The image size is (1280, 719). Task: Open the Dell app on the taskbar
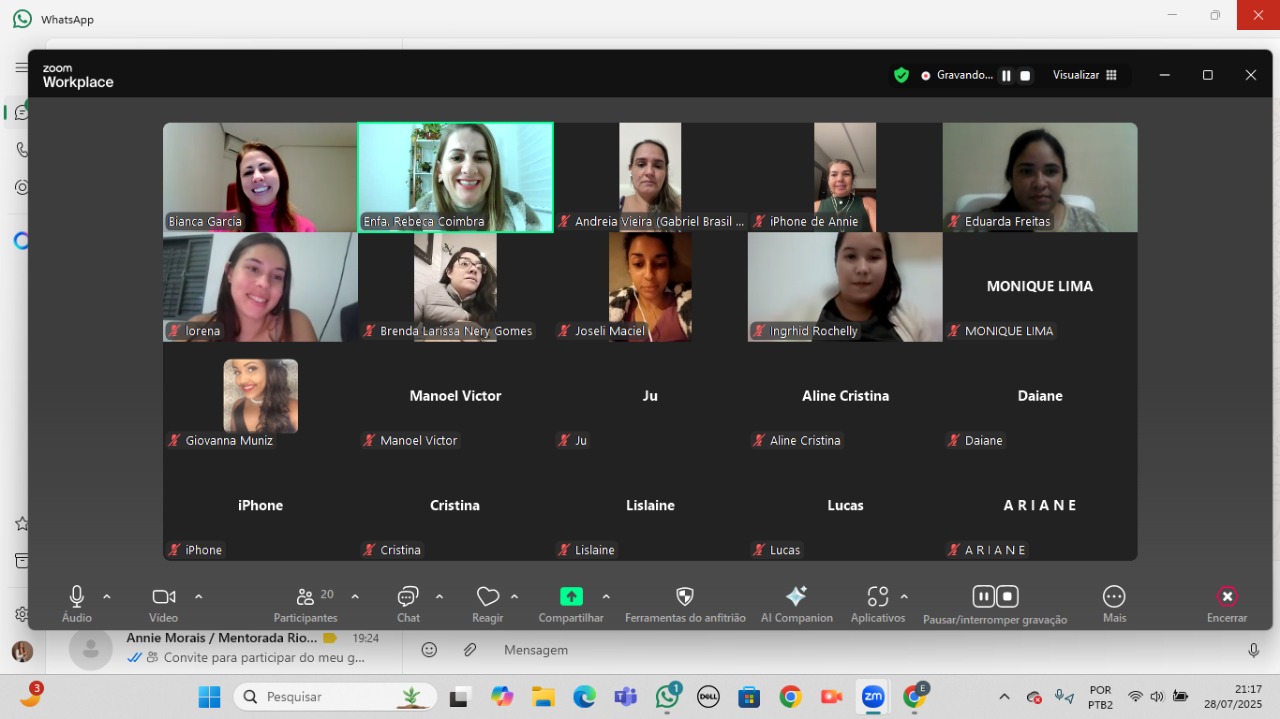(x=708, y=696)
